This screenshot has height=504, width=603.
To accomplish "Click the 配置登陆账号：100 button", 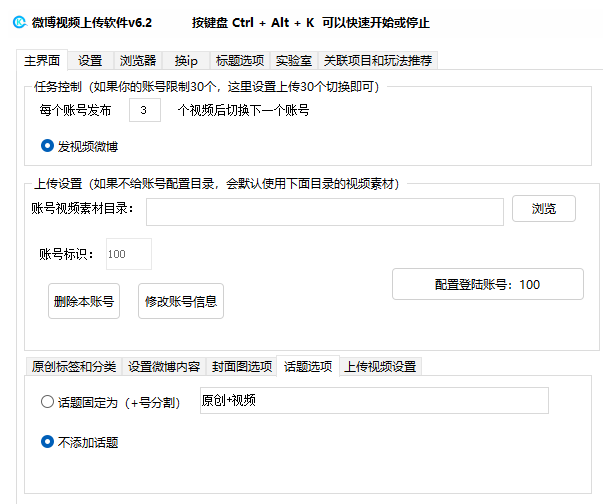I will [x=488, y=284].
